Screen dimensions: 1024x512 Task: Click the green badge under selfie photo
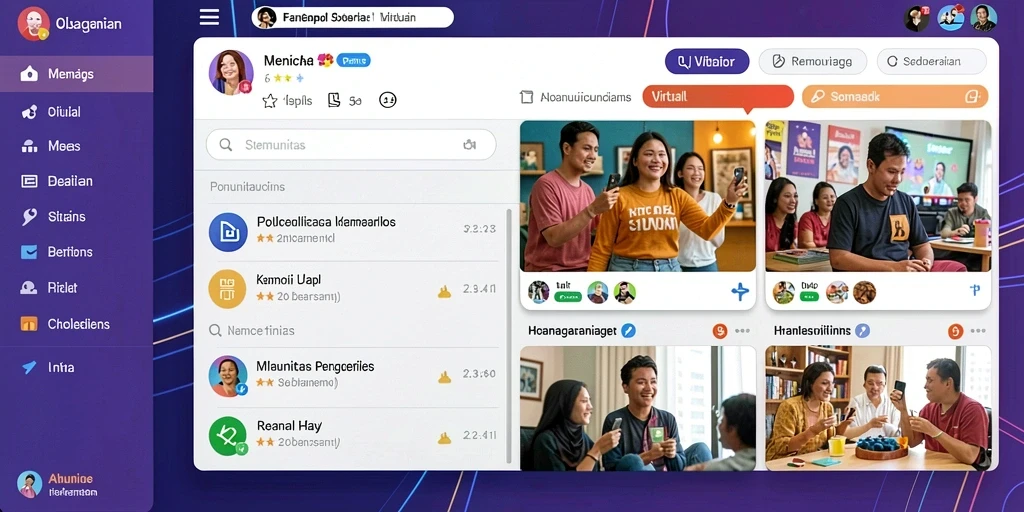pyautogui.click(x=568, y=296)
